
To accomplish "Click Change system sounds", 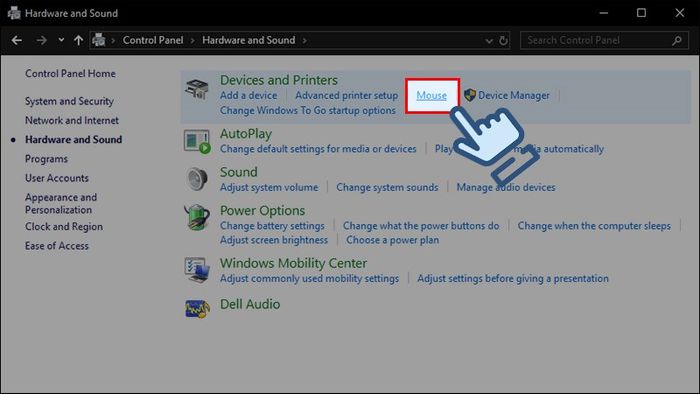I will (387, 187).
